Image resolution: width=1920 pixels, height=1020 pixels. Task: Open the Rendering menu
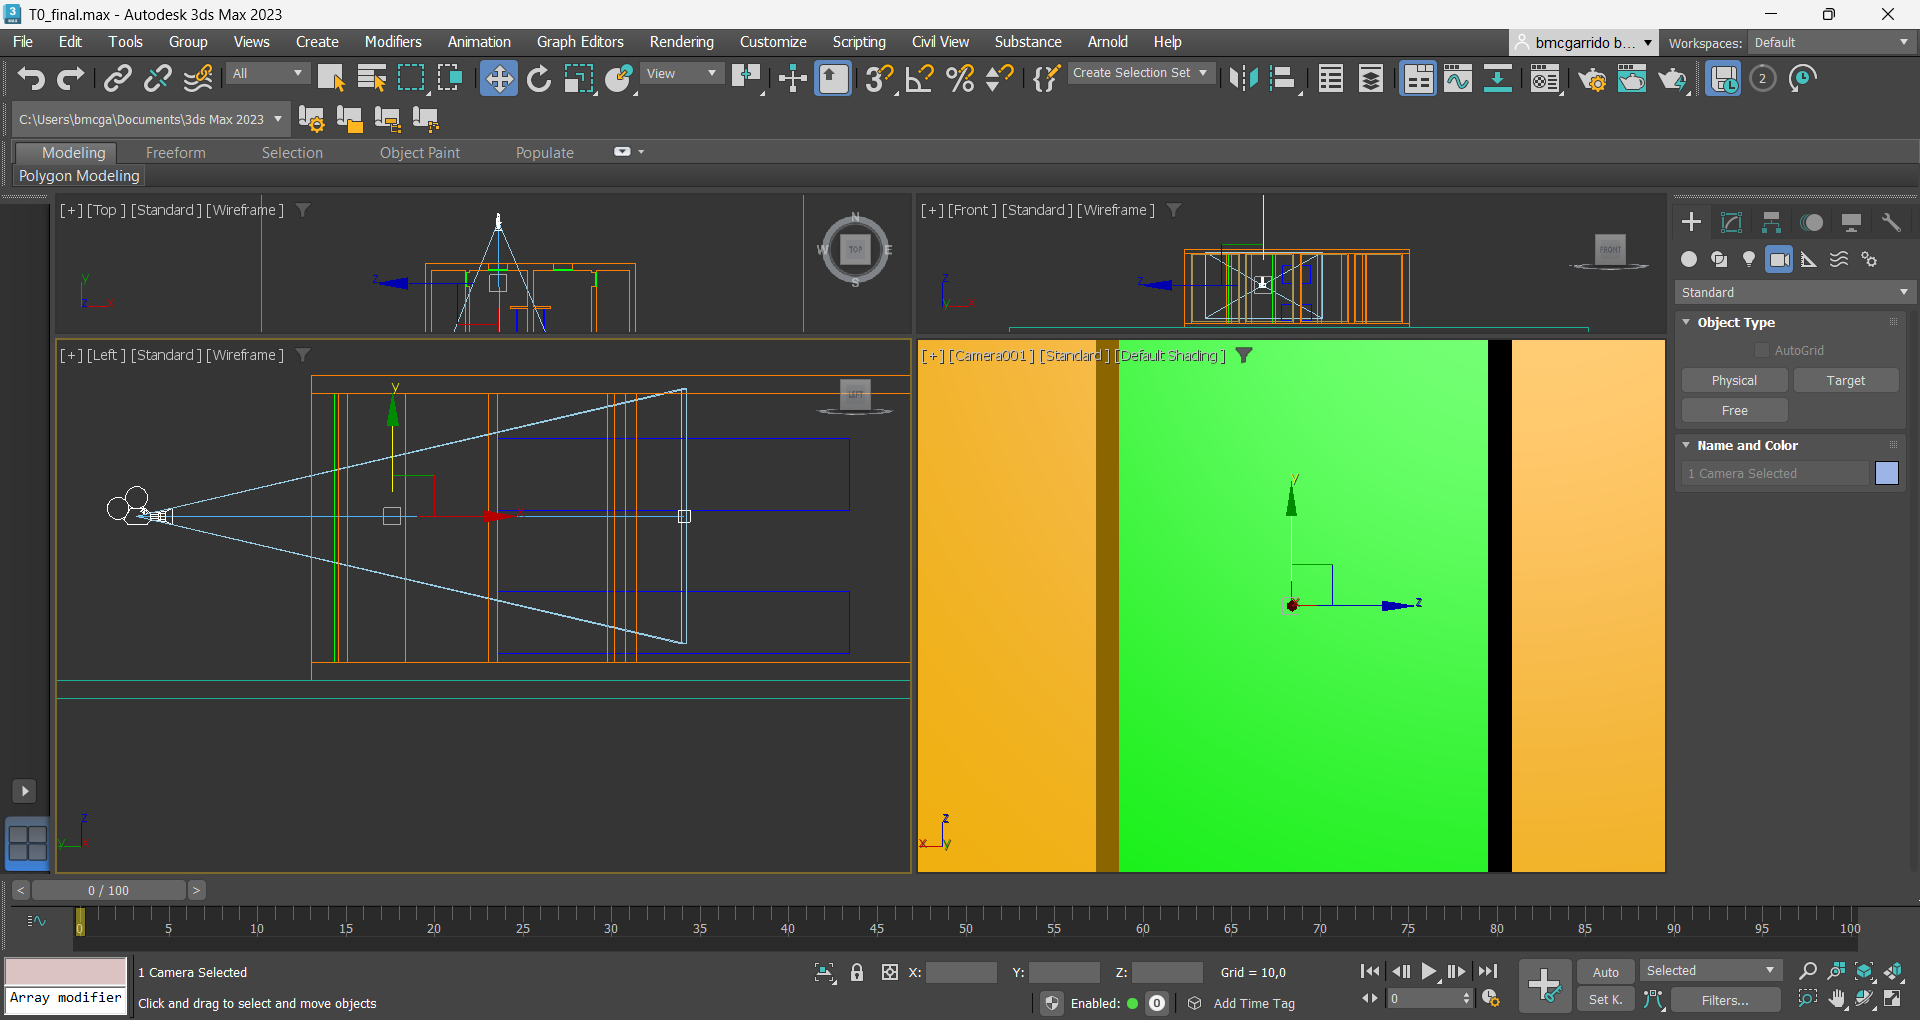681,42
